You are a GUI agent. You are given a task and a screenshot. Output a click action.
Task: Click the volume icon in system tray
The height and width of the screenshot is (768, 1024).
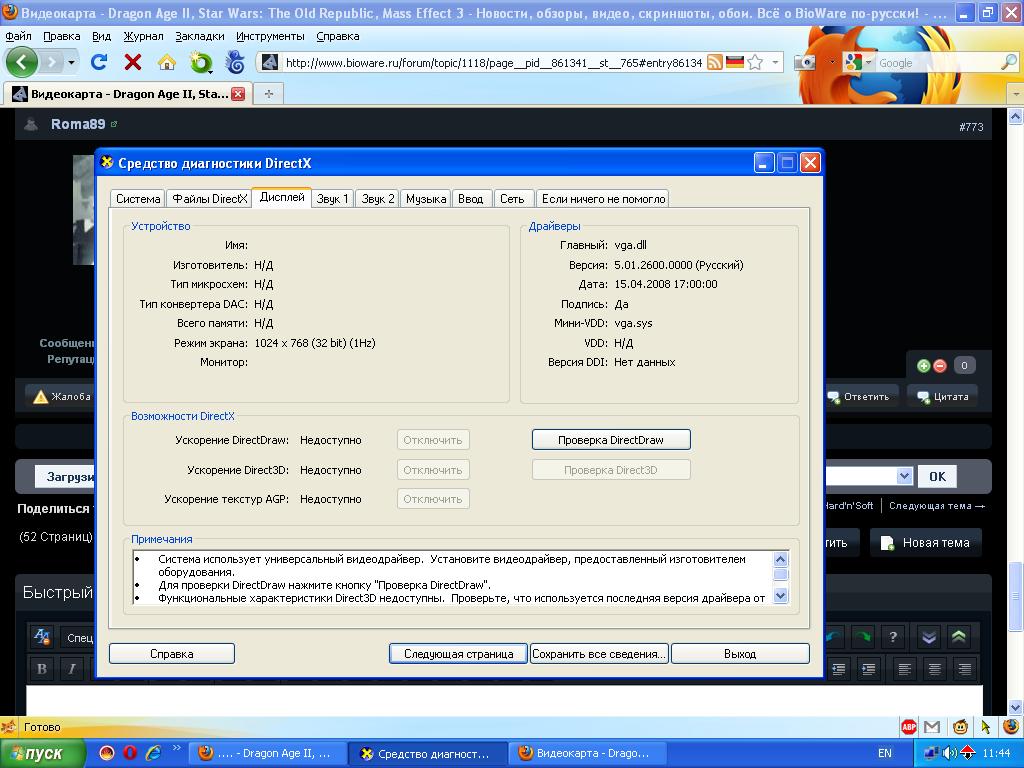click(950, 753)
